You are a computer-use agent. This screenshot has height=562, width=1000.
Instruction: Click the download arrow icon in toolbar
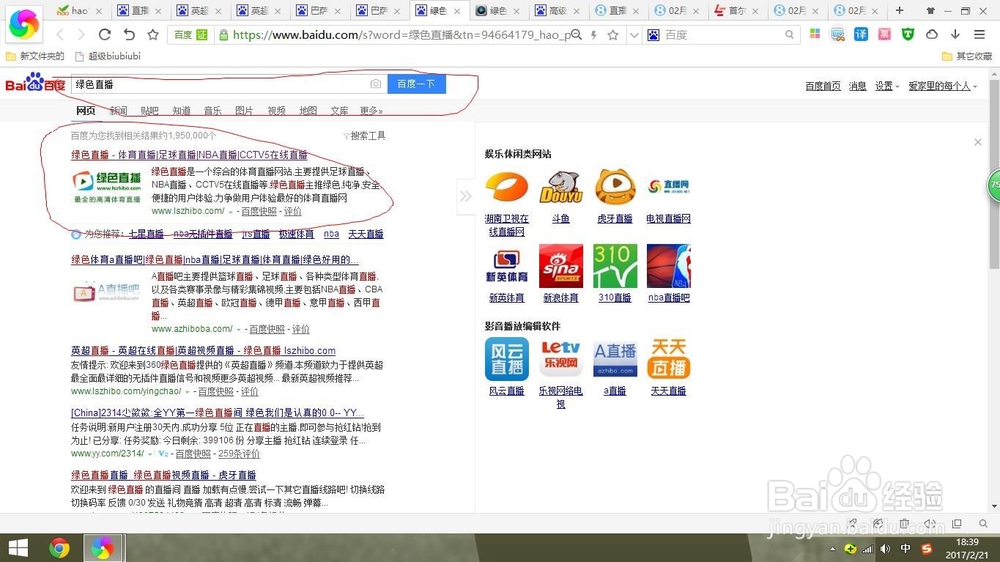click(x=955, y=34)
